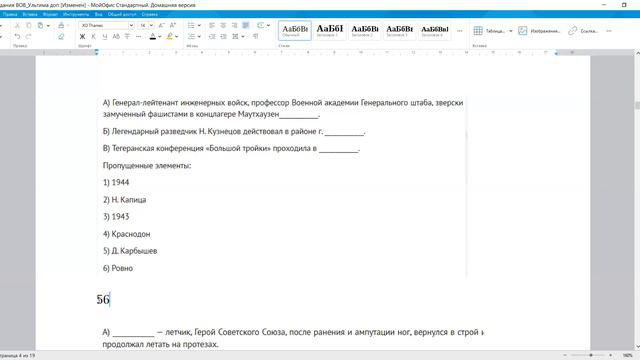Open the Table dropdown arrow

(x=511, y=31)
